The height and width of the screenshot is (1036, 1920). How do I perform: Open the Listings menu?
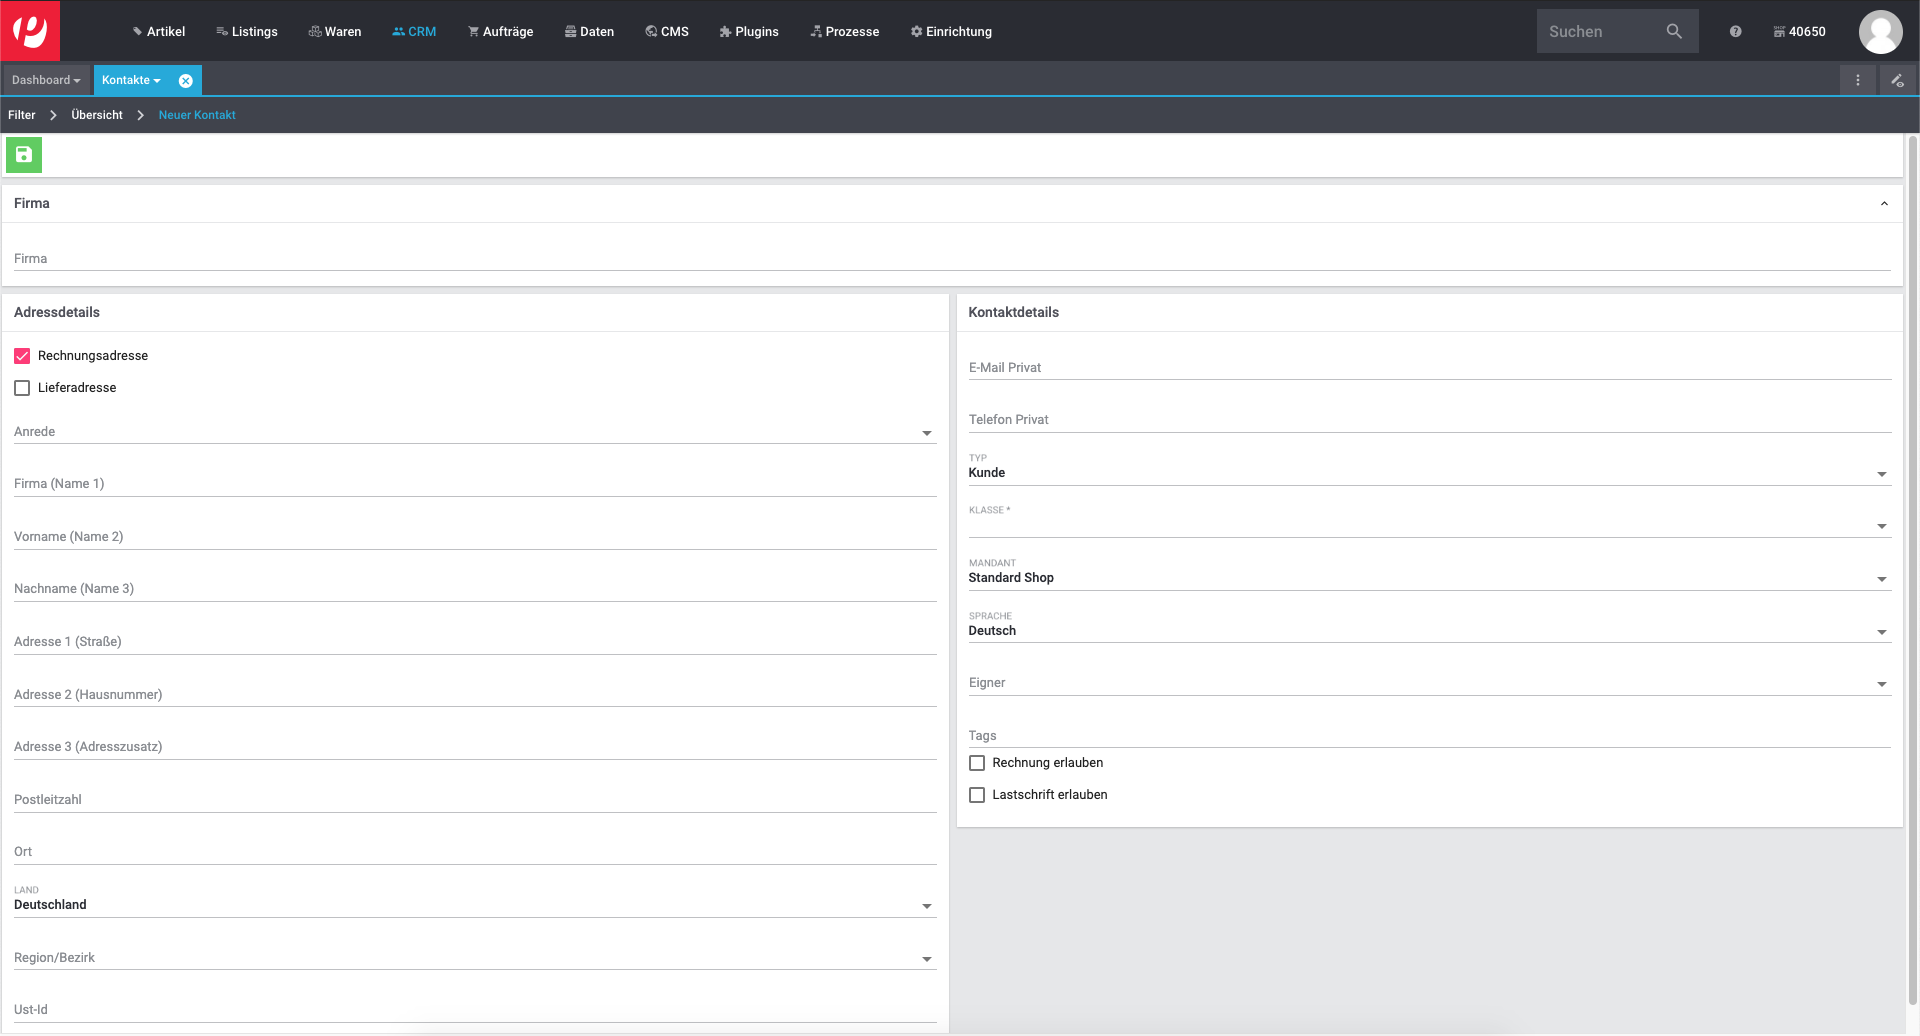pos(247,32)
